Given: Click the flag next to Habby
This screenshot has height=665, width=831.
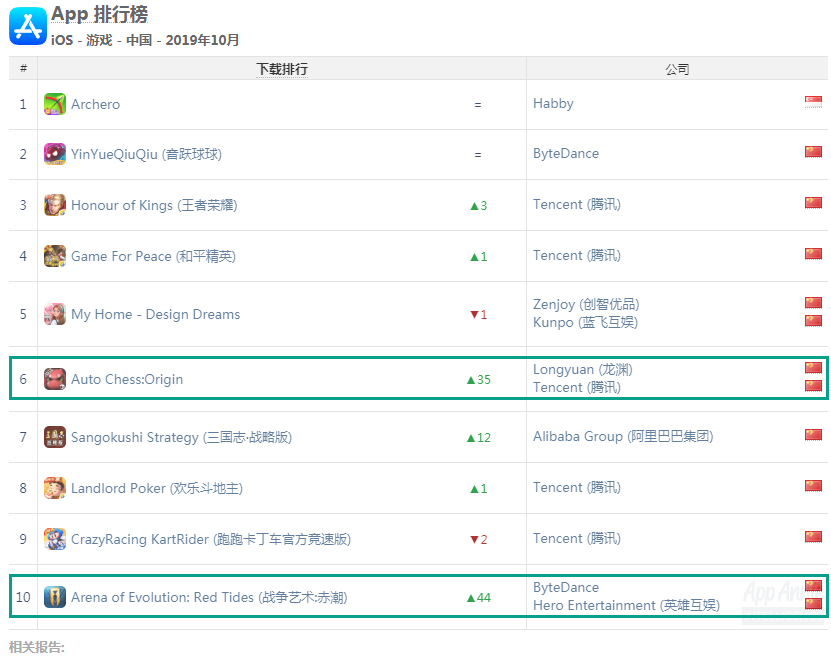Looking at the screenshot, I should [x=813, y=102].
